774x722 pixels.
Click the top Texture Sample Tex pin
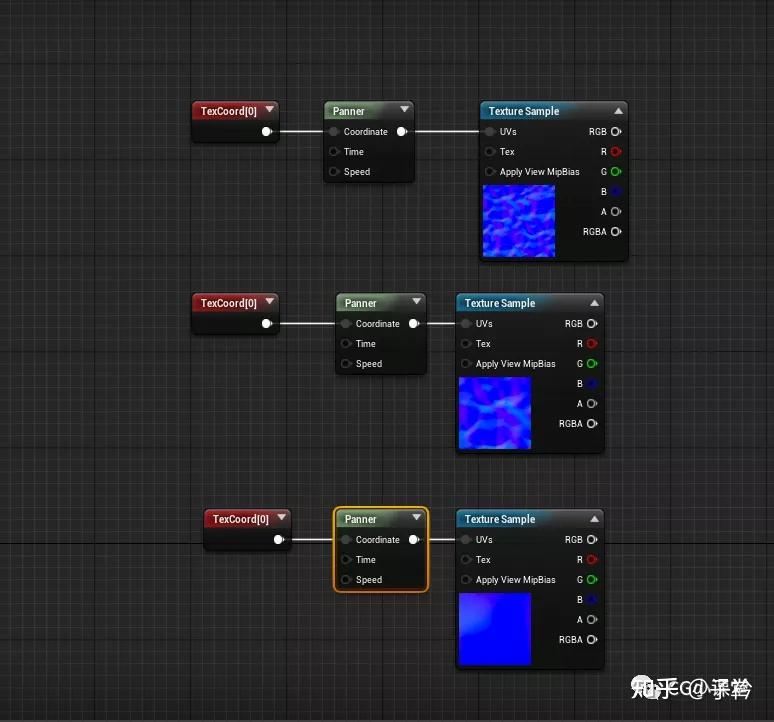click(x=490, y=152)
